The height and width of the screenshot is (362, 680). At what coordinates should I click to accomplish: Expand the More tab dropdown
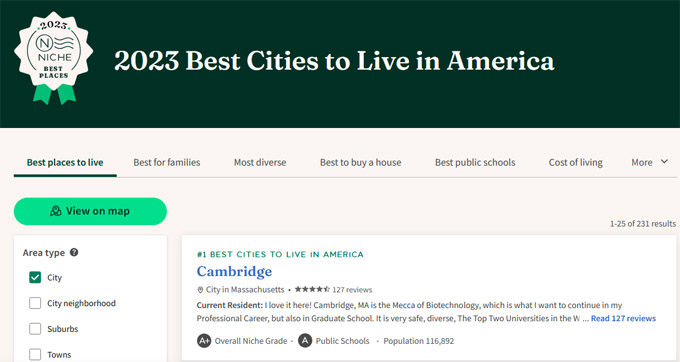(649, 162)
